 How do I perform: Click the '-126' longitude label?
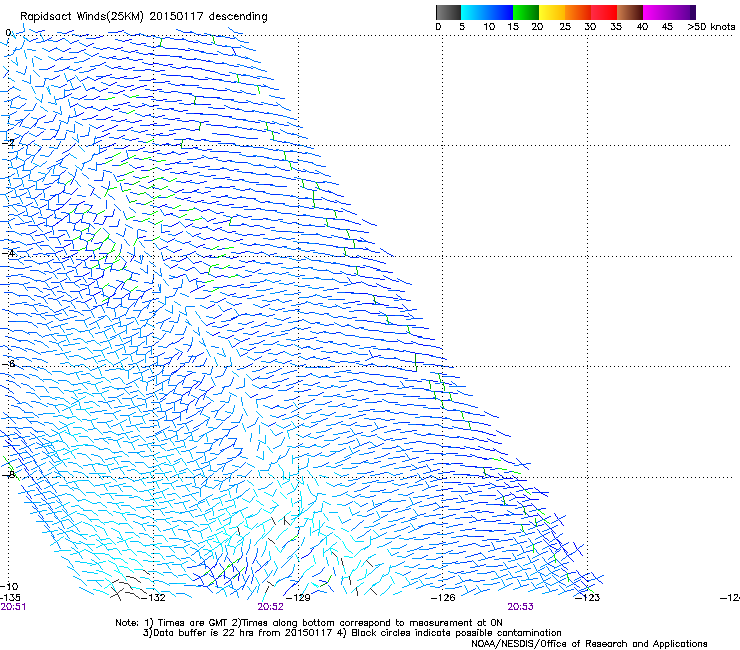443,598
